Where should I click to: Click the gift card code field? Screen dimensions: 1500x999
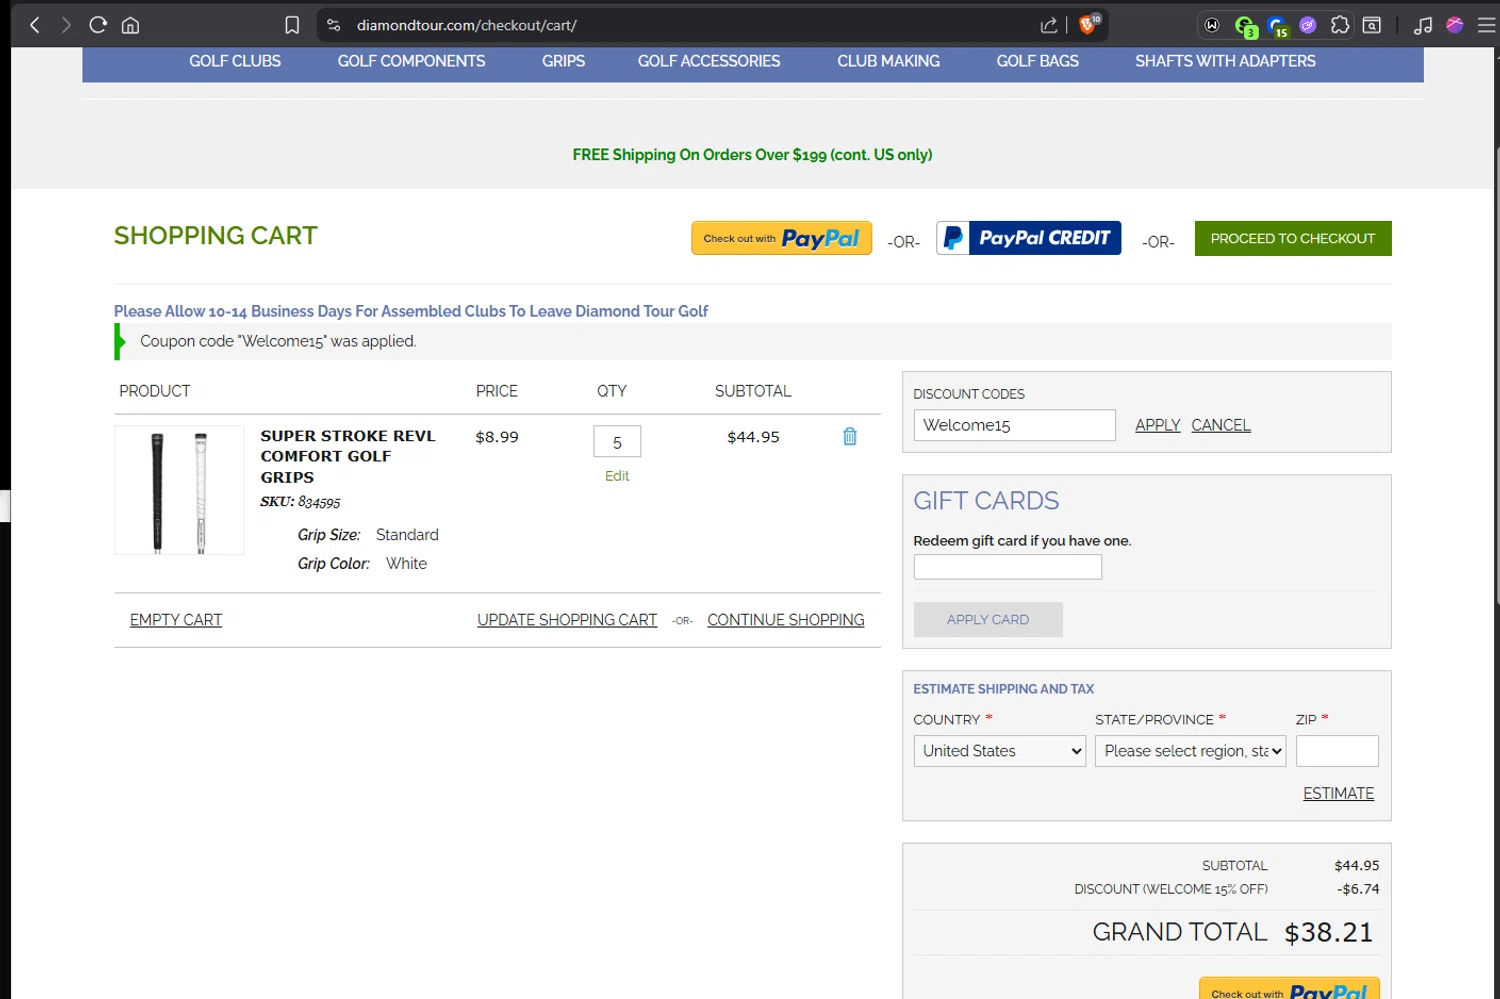tap(1008, 567)
